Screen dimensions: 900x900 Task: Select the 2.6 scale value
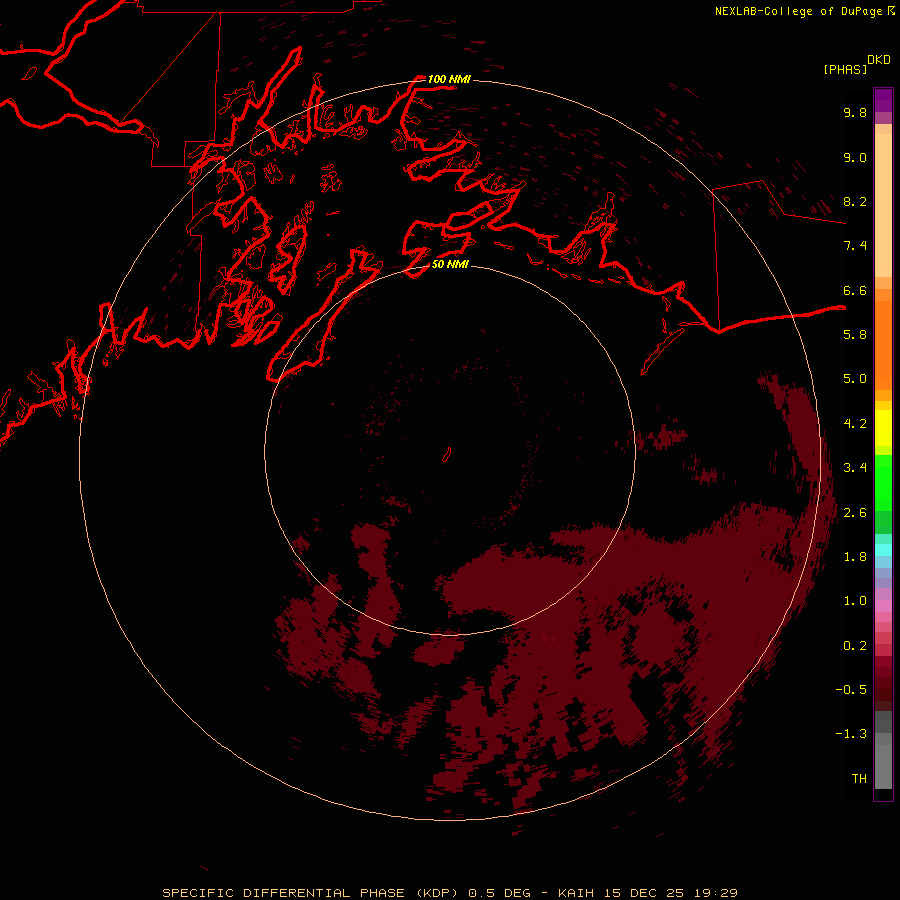[855, 513]
